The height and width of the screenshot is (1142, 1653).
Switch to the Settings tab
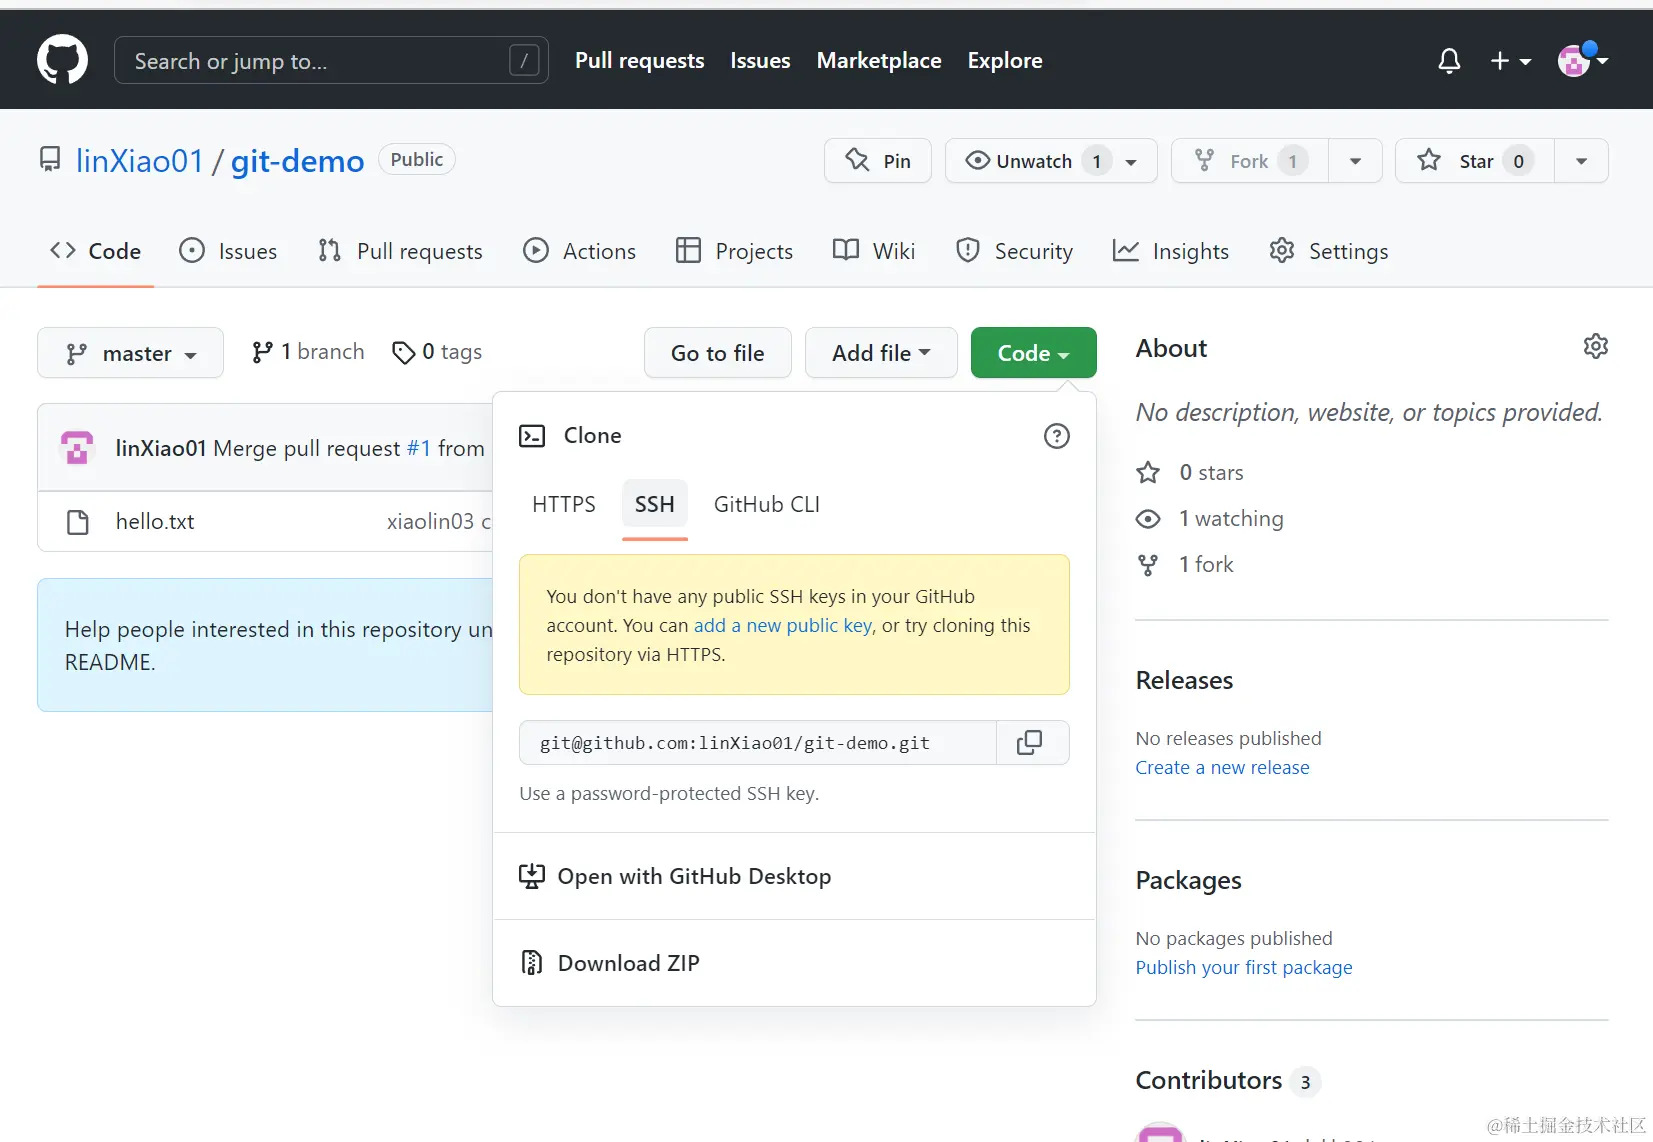(x=1328, y=251)
